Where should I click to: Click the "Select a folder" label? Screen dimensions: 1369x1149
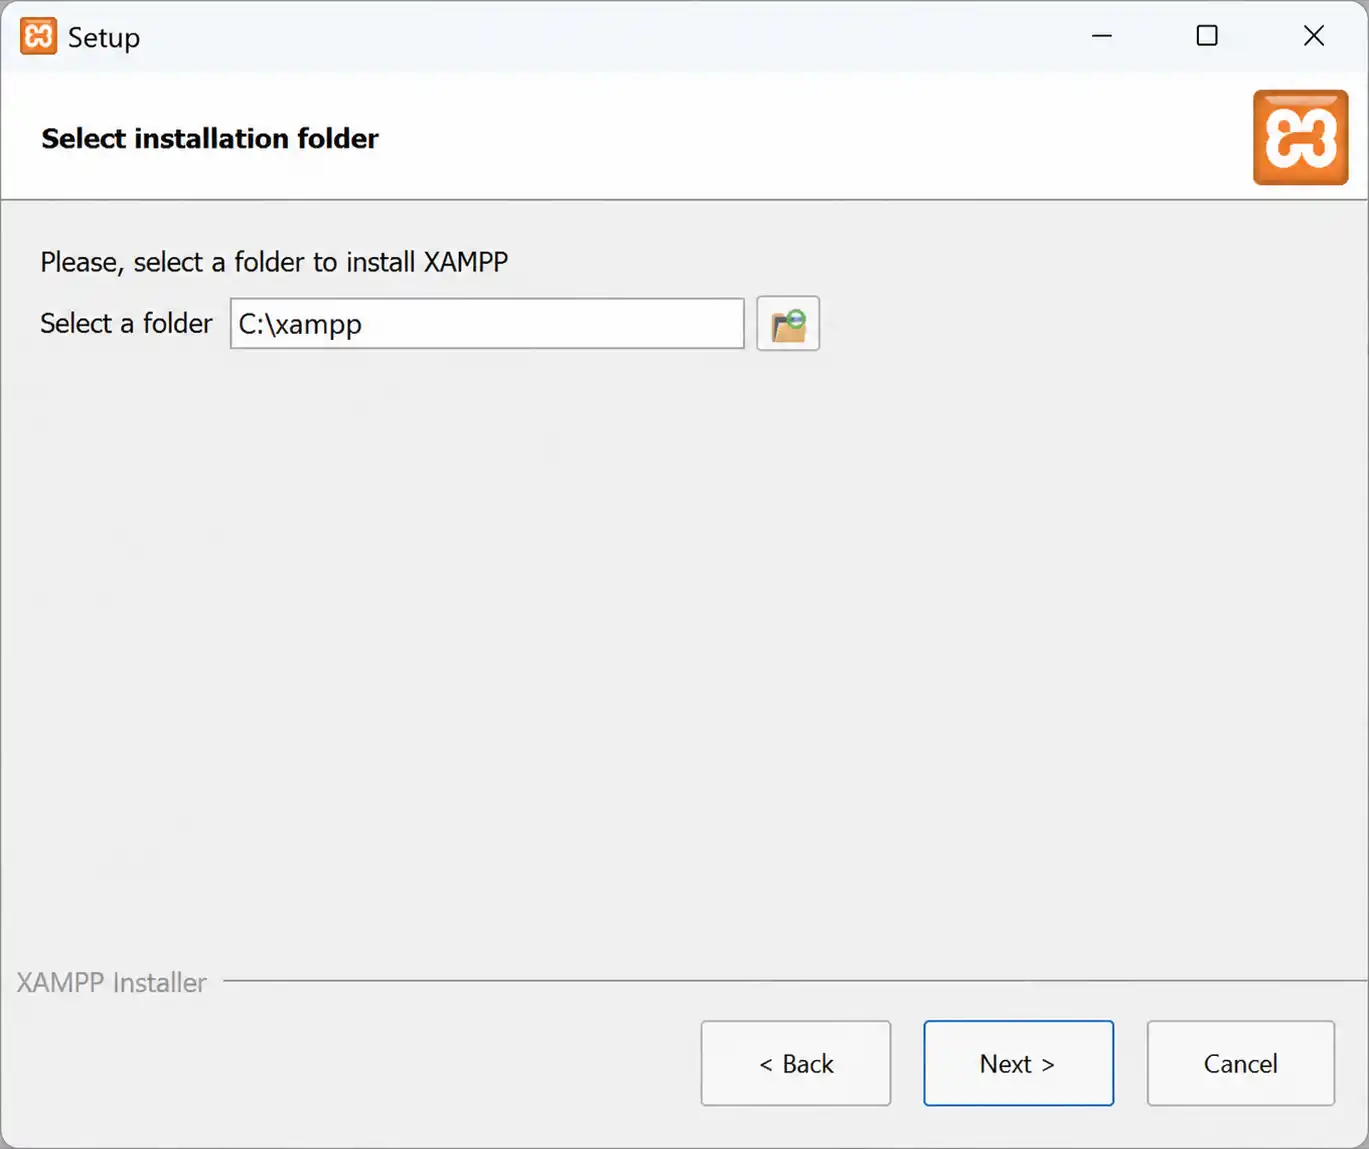(x=126, y=324)
